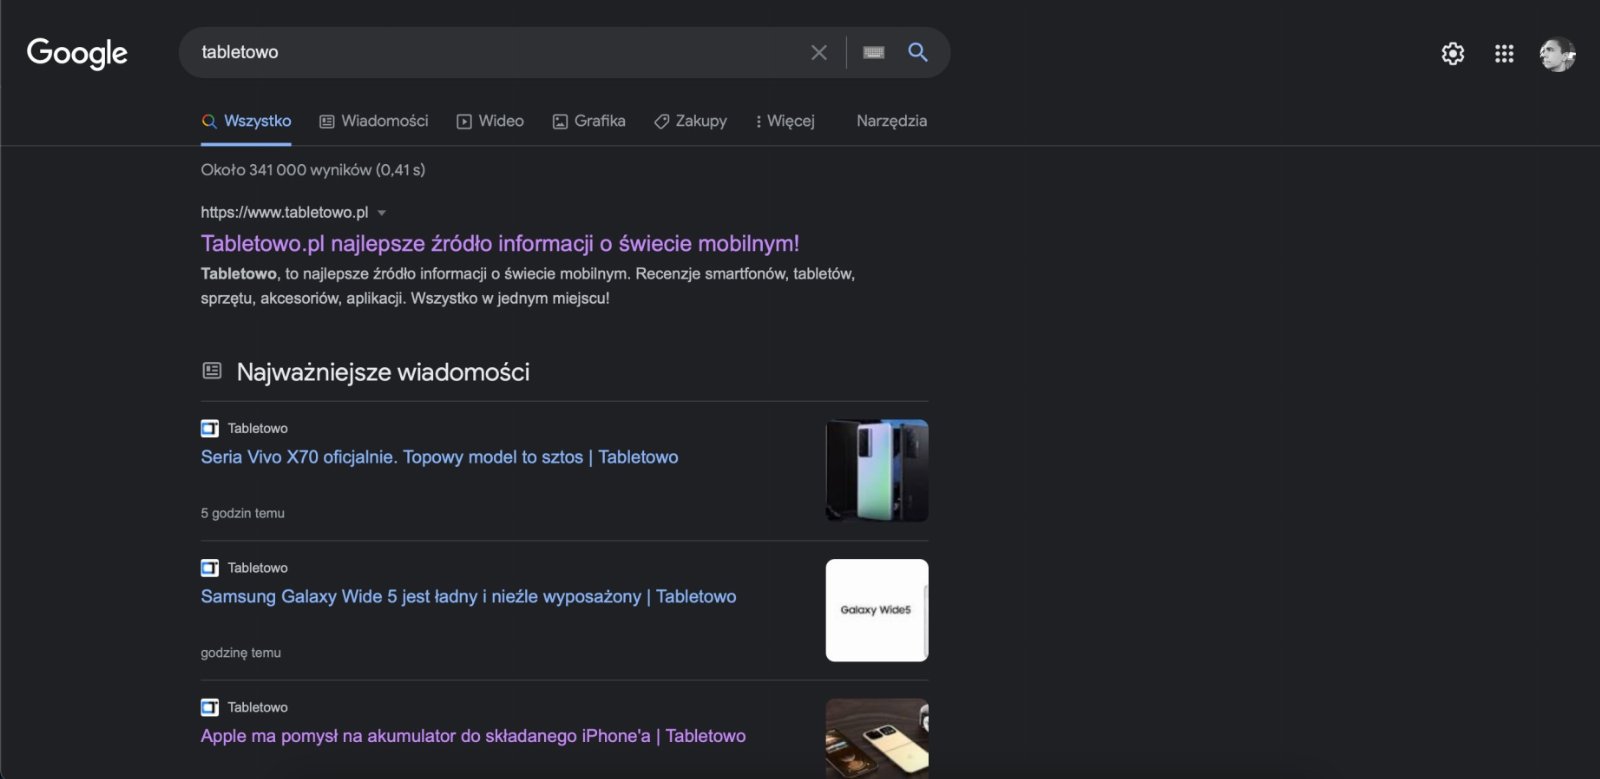Open Seria Vivo X70 oficjalnie article
The width and height of the screenshot is (1600, 779).
click(x=439, y=457)
